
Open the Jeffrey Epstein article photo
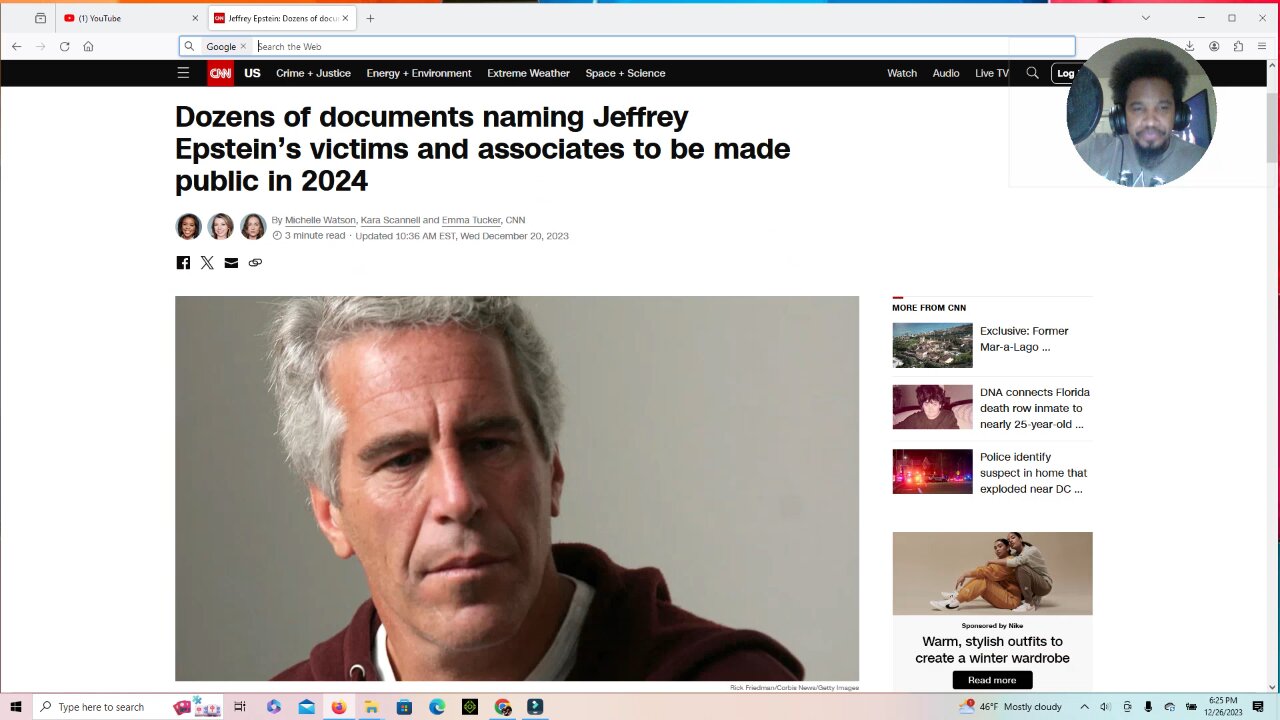(517, 488)
